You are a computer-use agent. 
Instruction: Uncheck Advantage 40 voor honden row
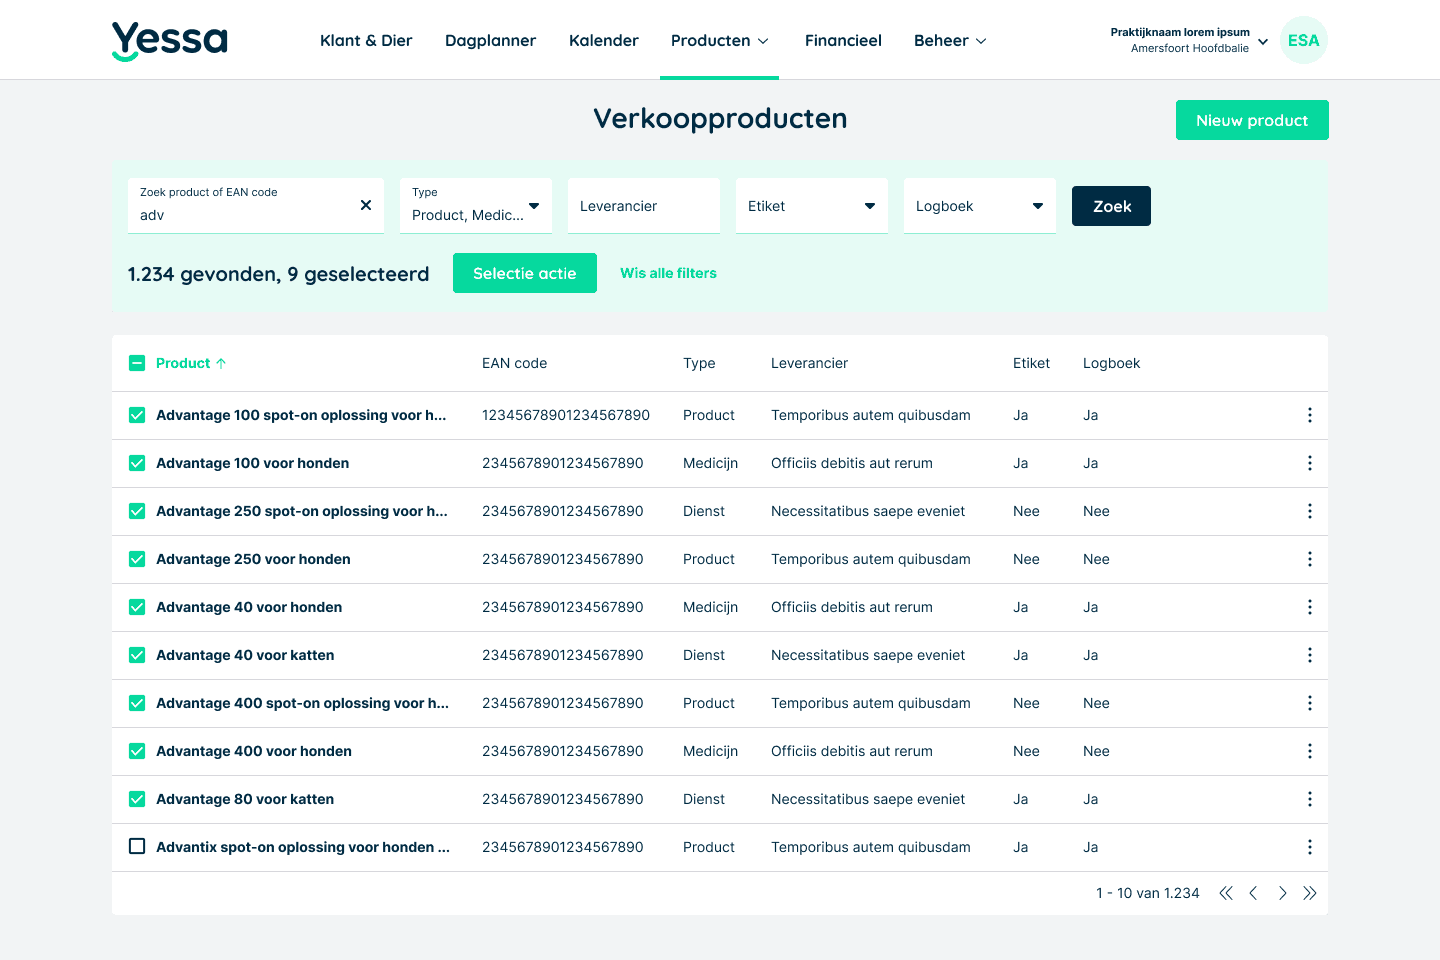[137, 607]
